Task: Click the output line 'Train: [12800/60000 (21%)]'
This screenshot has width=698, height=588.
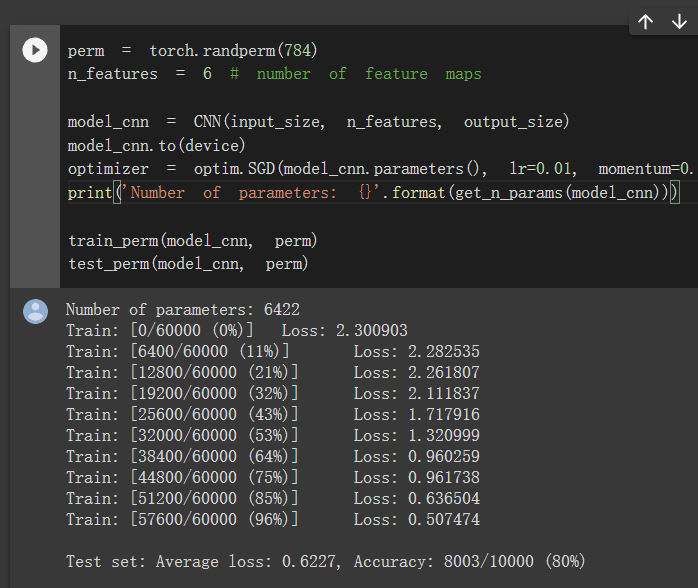Action: tap(273, 372)
